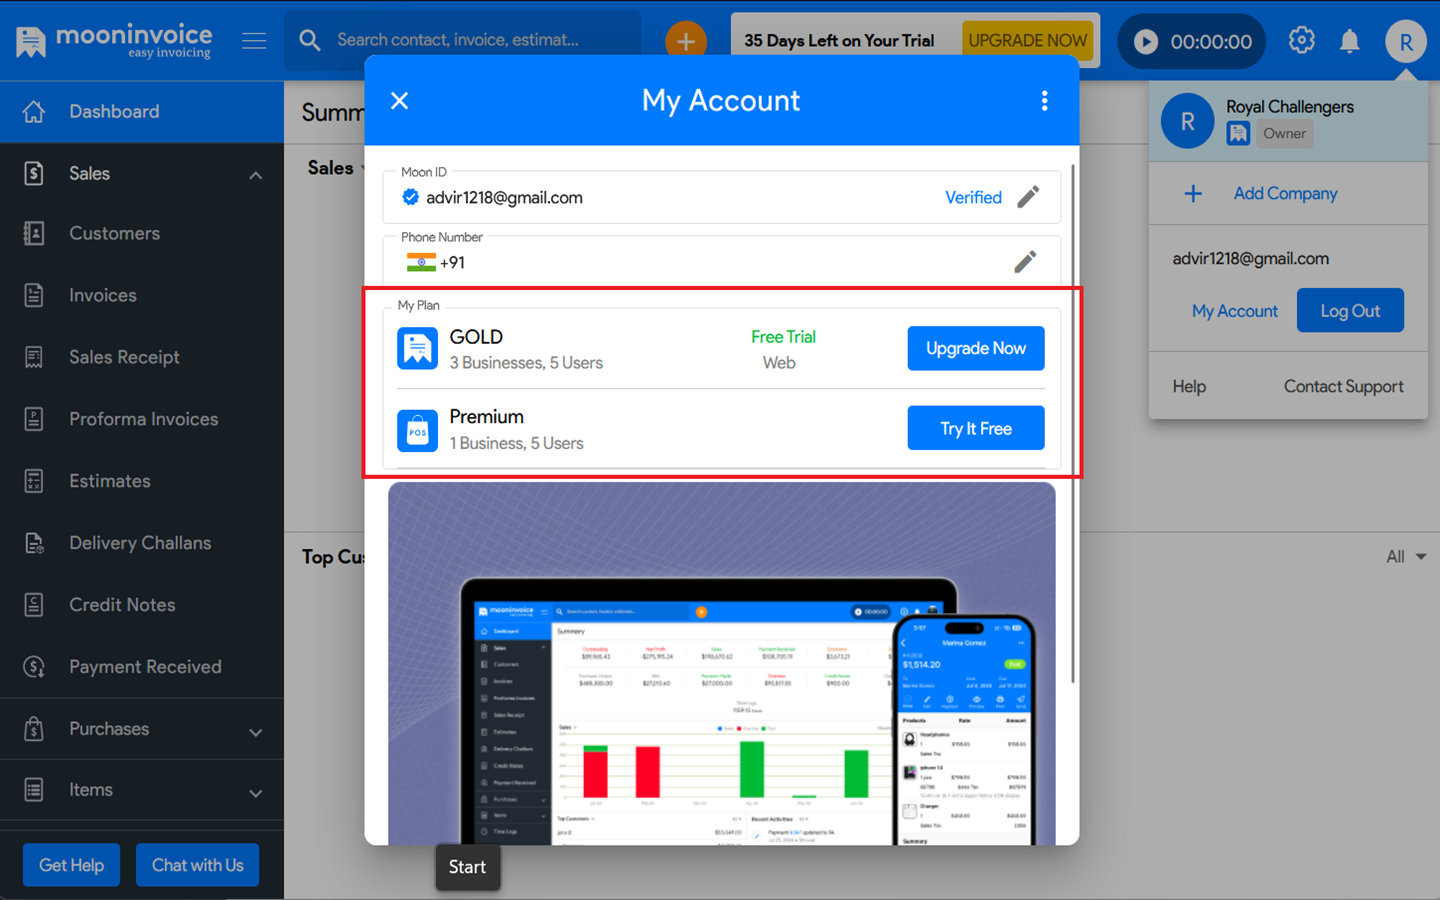Screen dimensions: 1440x900
Task: Click the R profile avatar in header
Action: pos(1405,42)
